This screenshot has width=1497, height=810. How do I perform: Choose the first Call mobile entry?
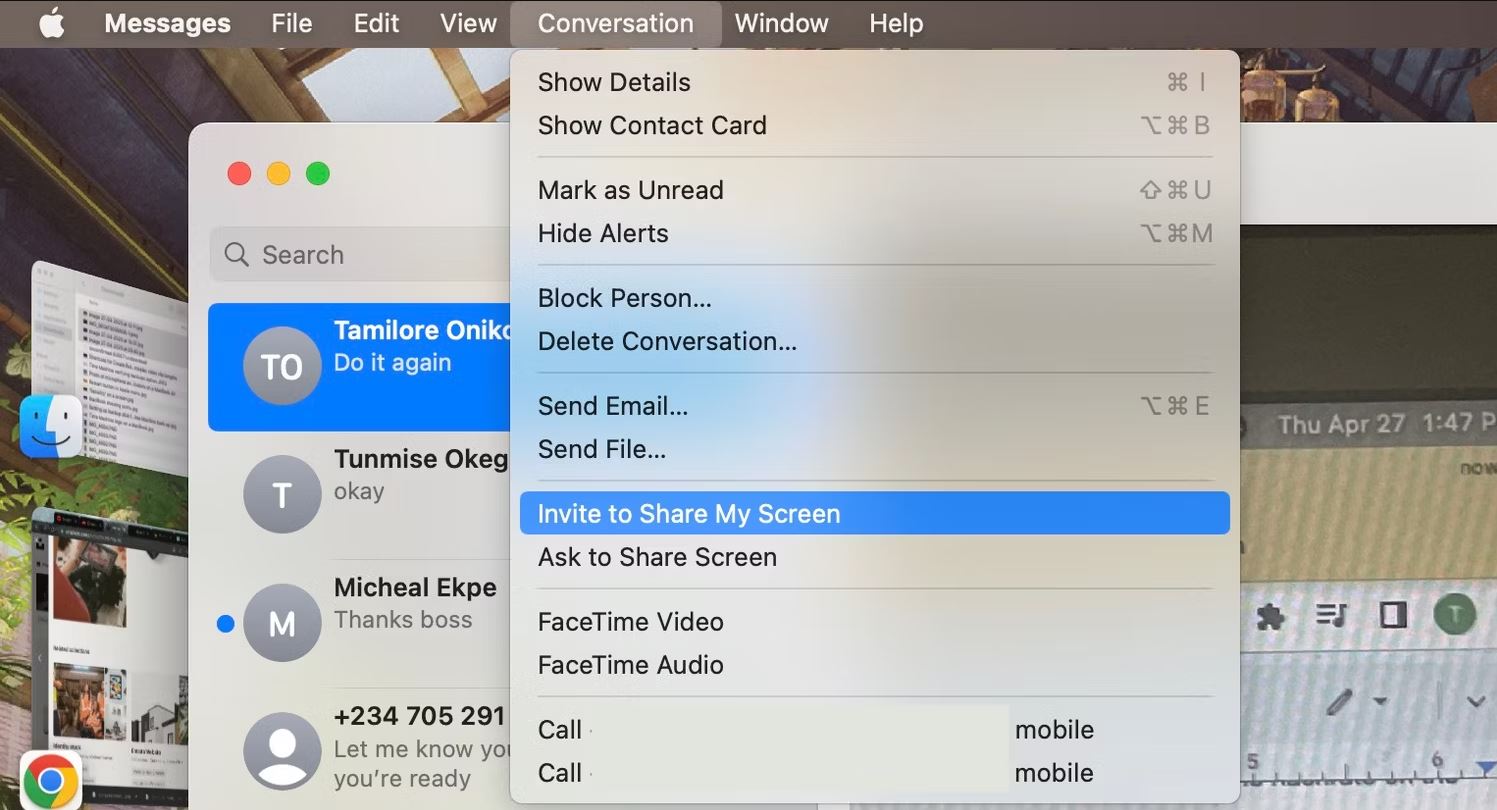[x=875, y=730]
